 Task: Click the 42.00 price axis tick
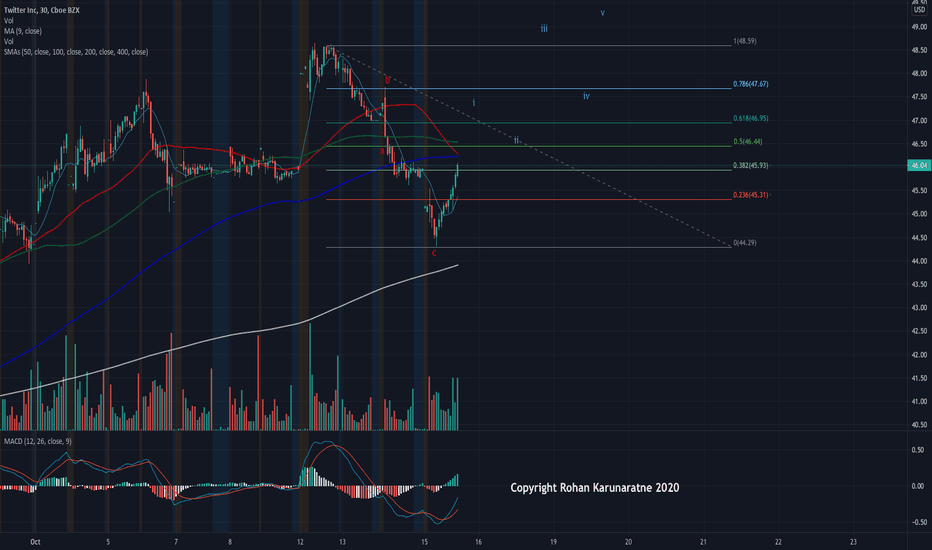pyautogui.click(x=919, y=355)
